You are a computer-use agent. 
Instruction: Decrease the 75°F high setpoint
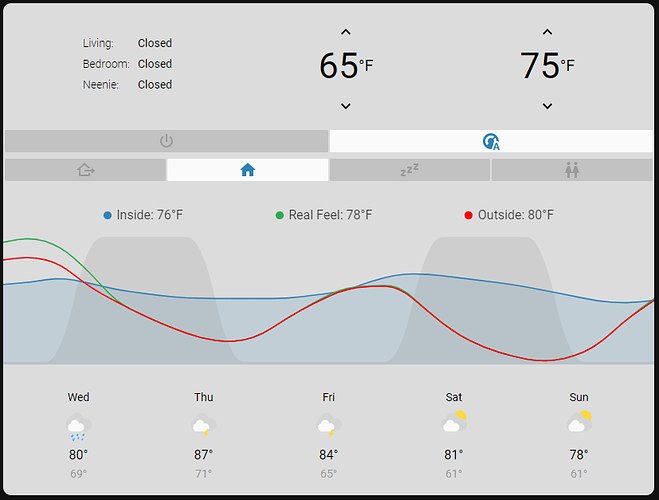547,106
